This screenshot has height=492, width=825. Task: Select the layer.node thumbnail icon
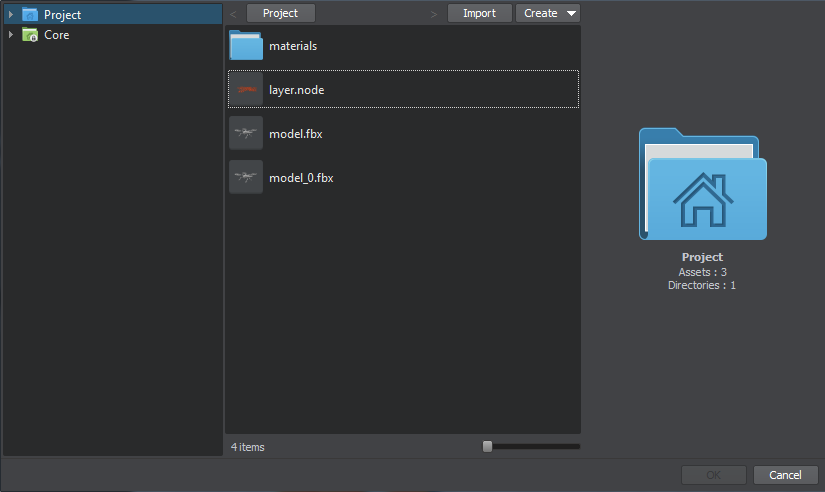(x=245, y=90)
